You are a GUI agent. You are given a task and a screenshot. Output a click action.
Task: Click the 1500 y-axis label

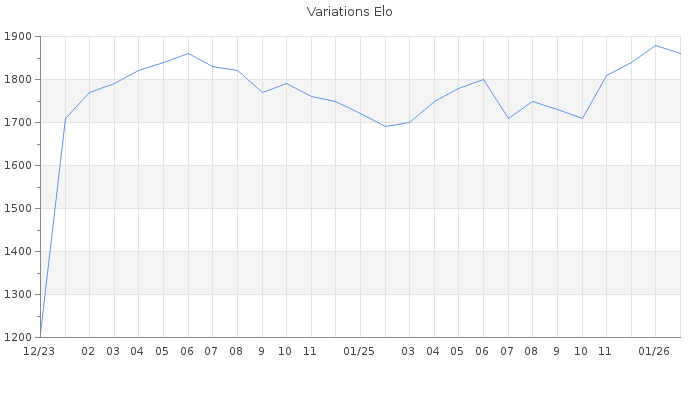click(x=18, y=209)
